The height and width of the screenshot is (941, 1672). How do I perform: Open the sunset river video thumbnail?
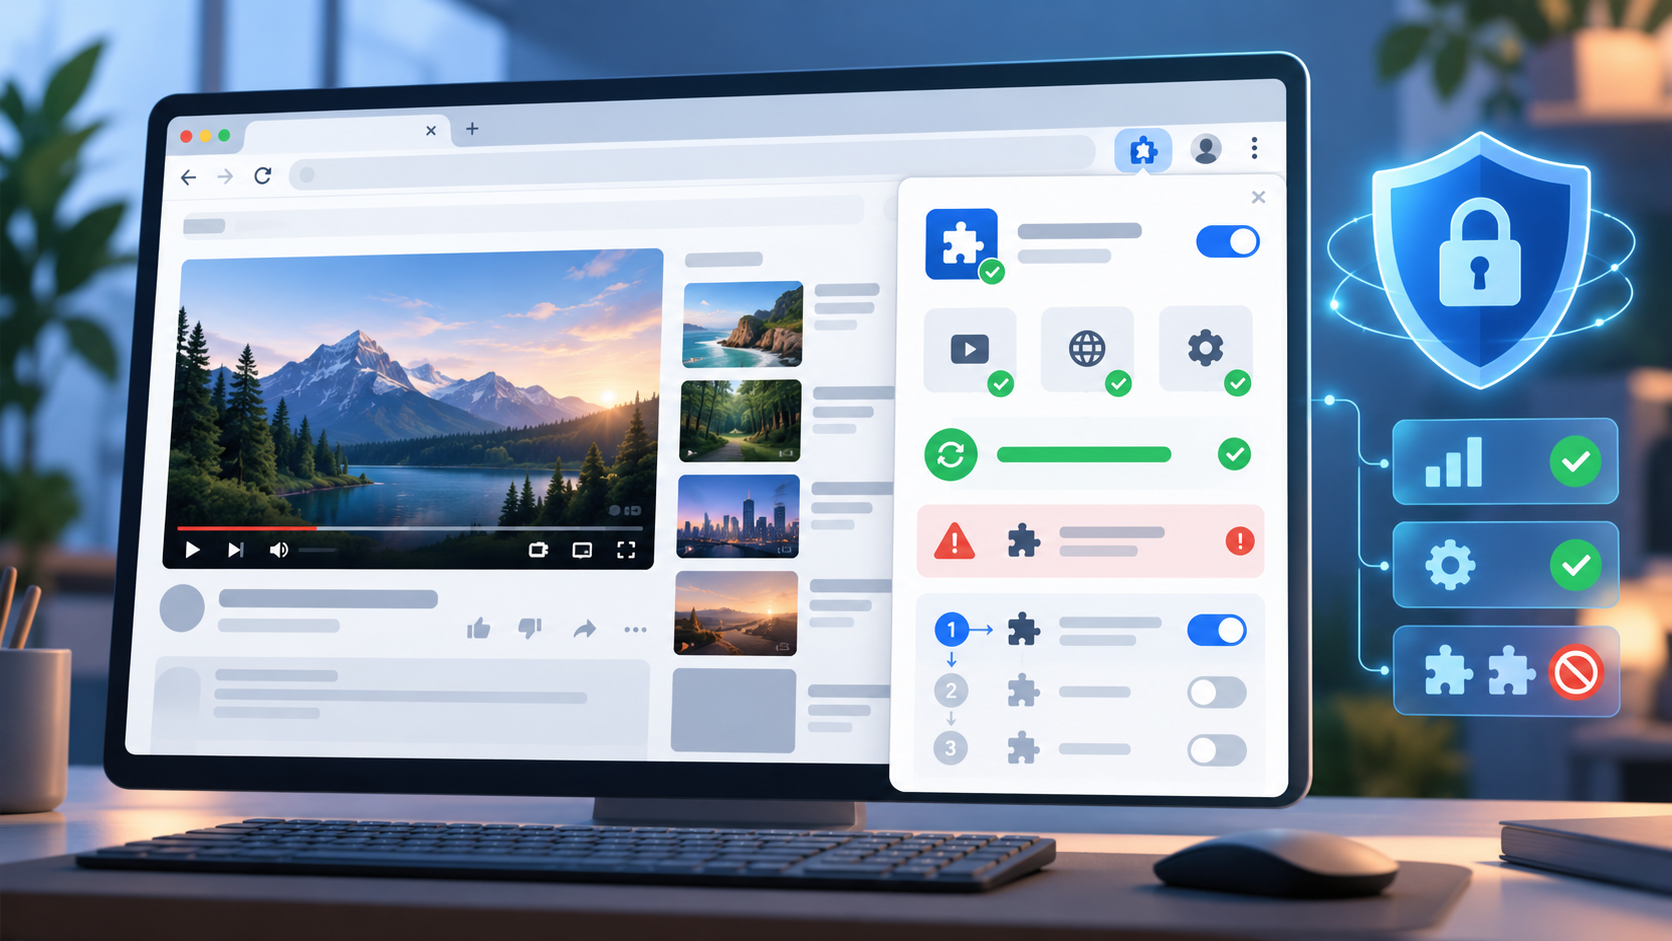[x=736, y=613]
